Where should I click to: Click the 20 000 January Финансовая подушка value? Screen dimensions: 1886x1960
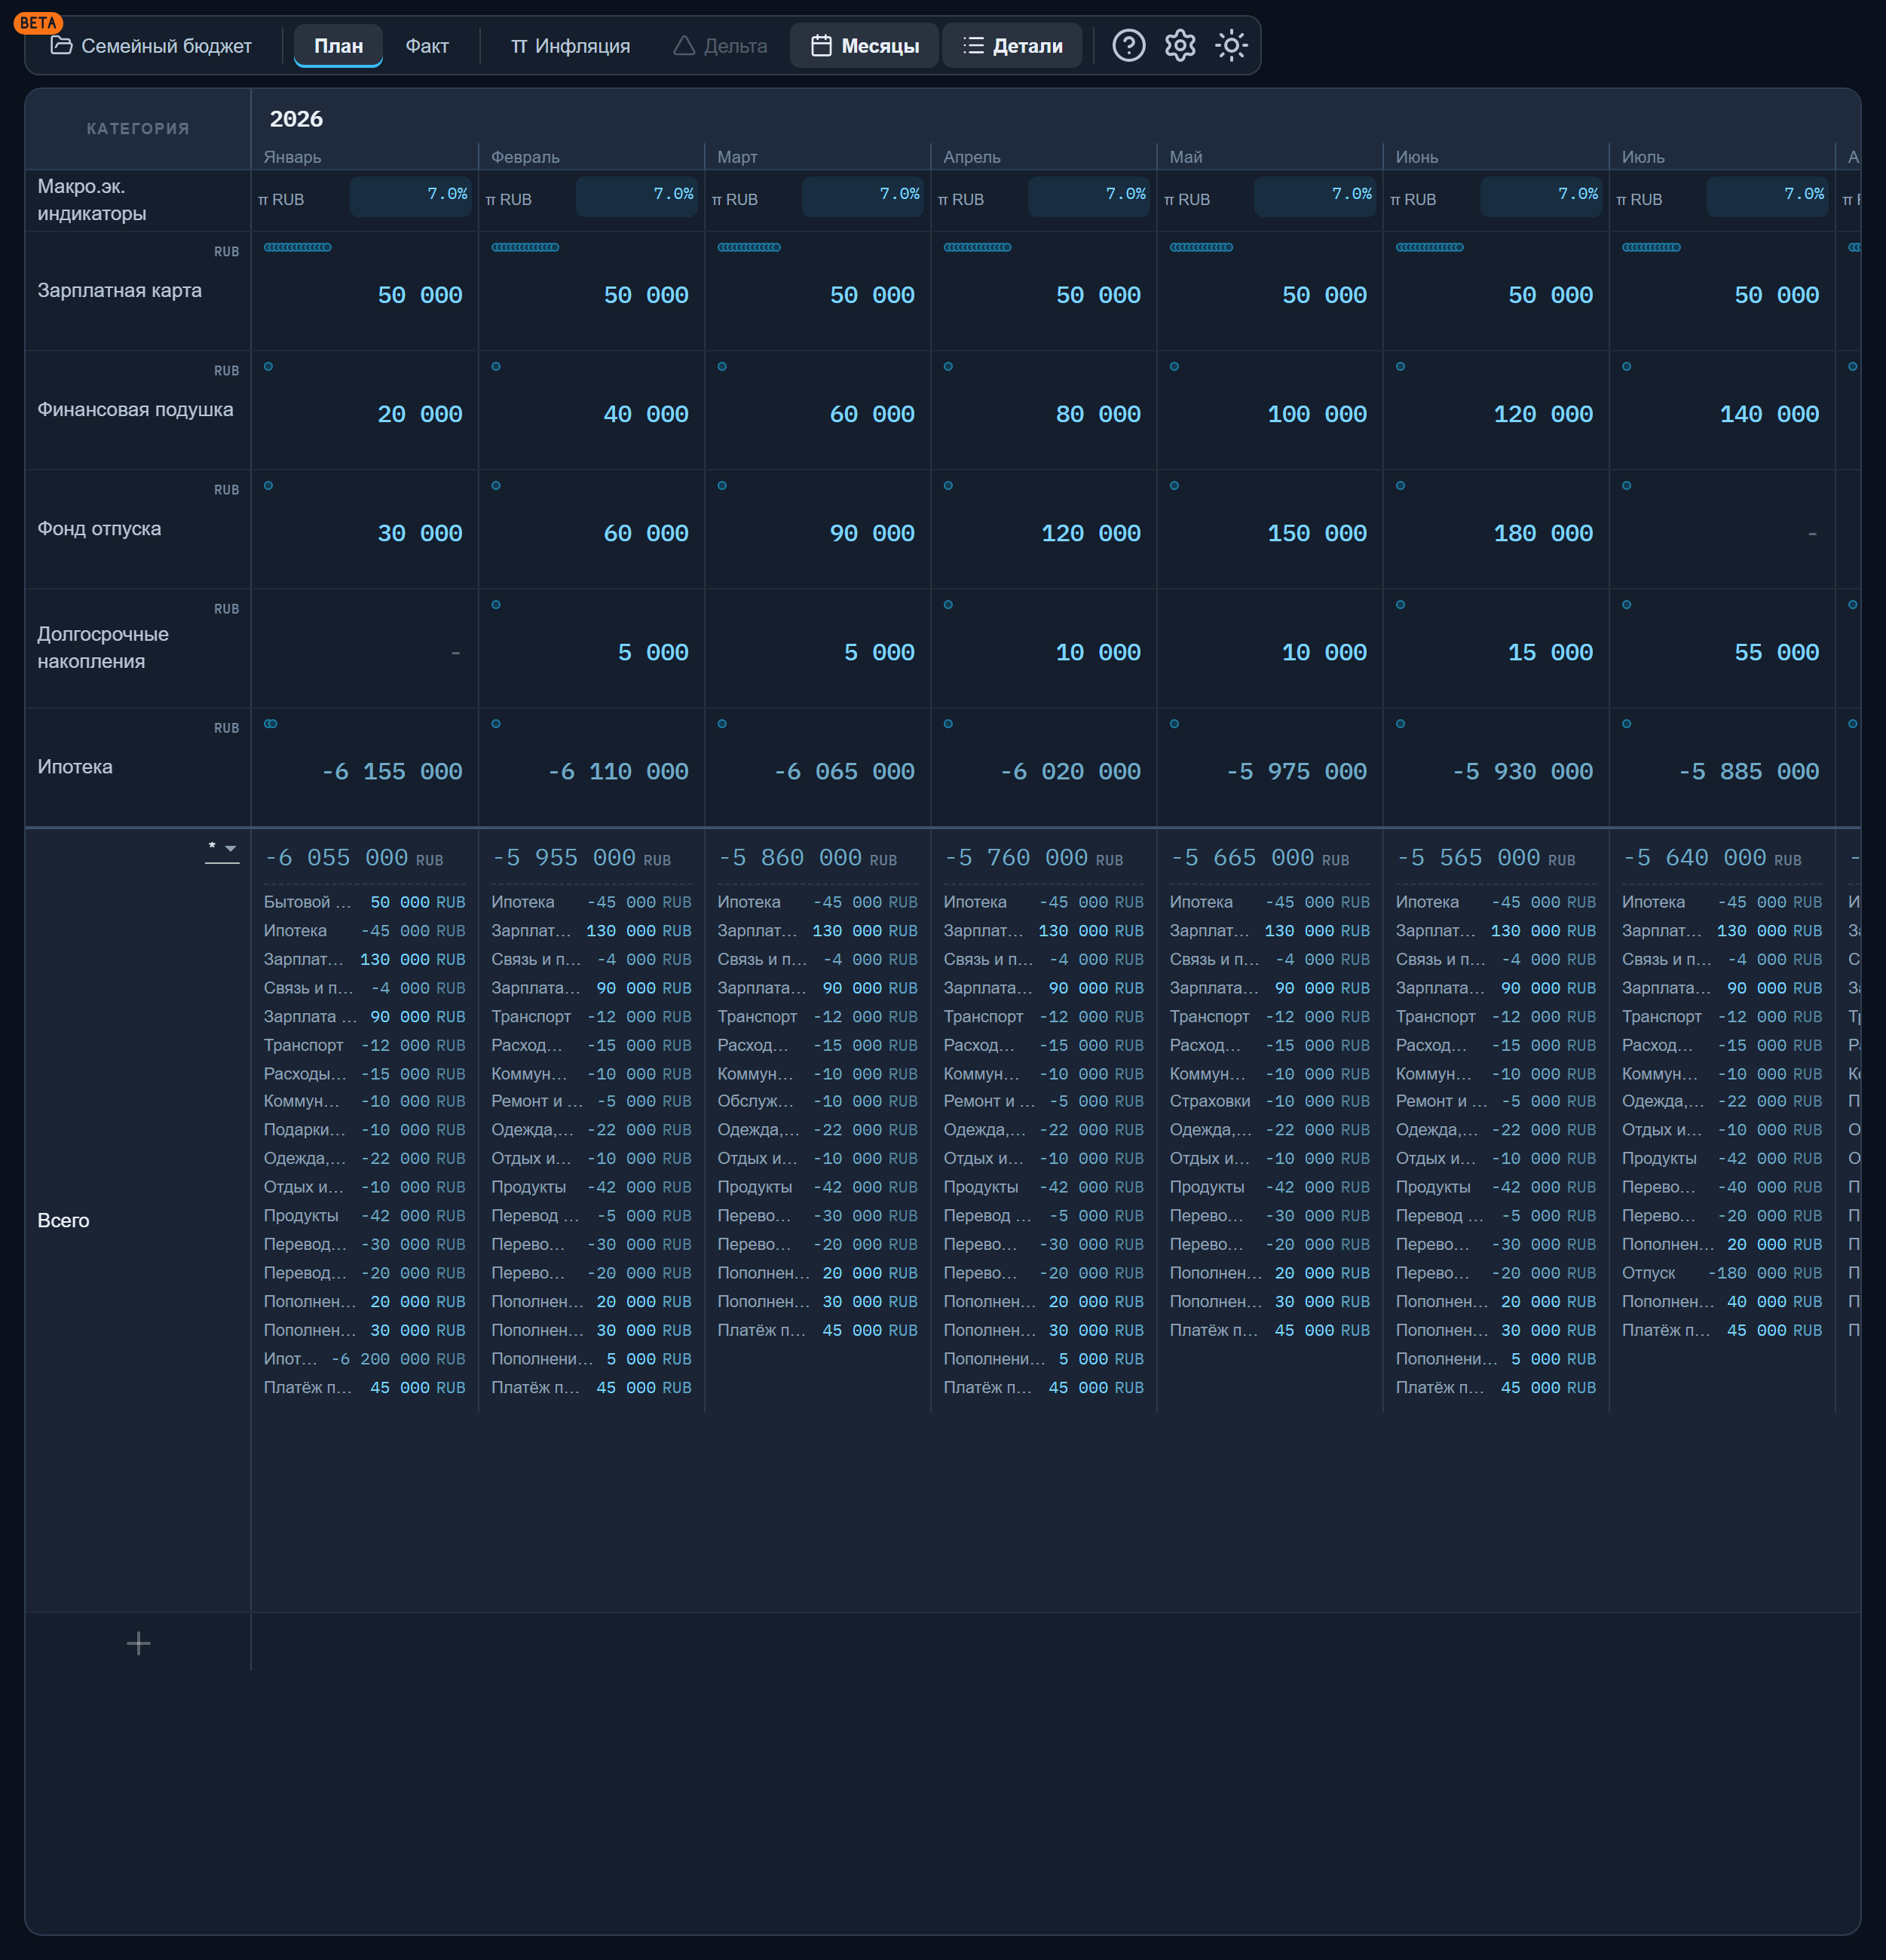click(419, 415)
